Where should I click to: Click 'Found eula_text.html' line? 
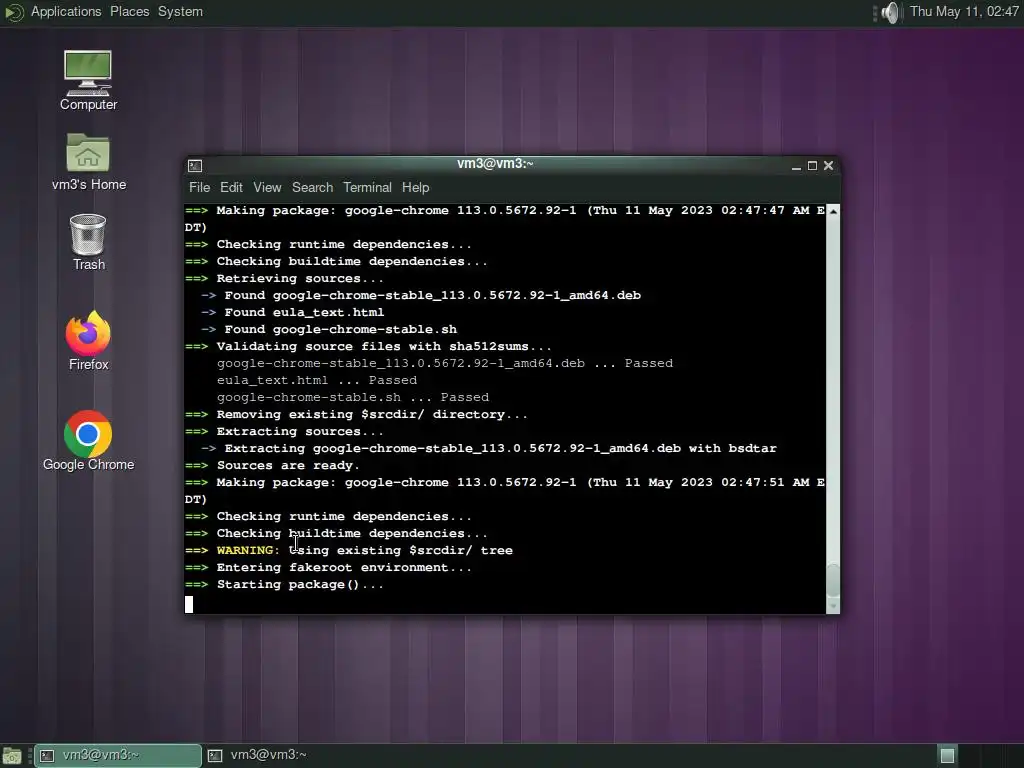pyautogui.click(x=293, y=312)
